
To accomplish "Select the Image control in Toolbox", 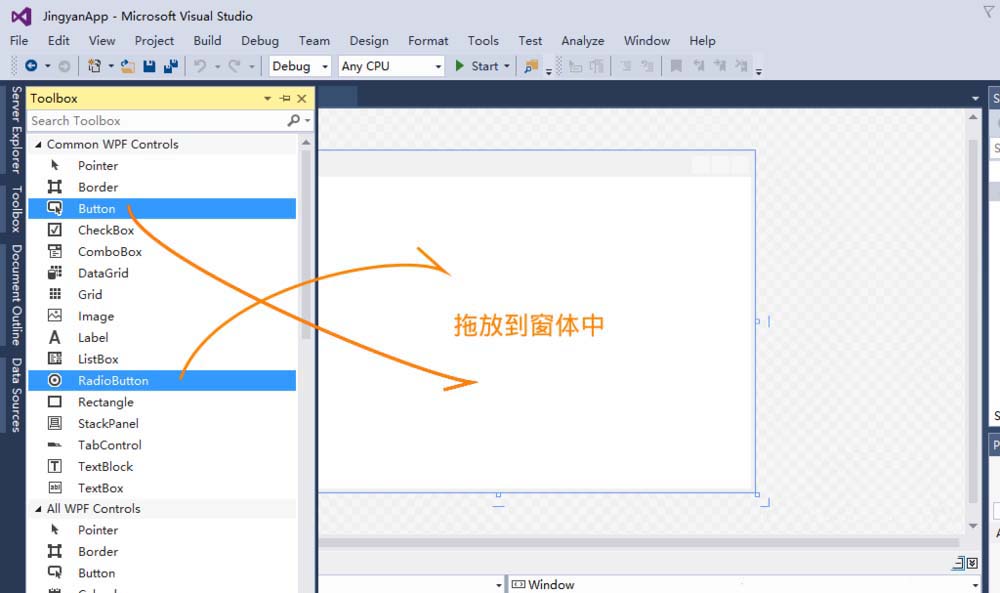I will coord(162,316).
